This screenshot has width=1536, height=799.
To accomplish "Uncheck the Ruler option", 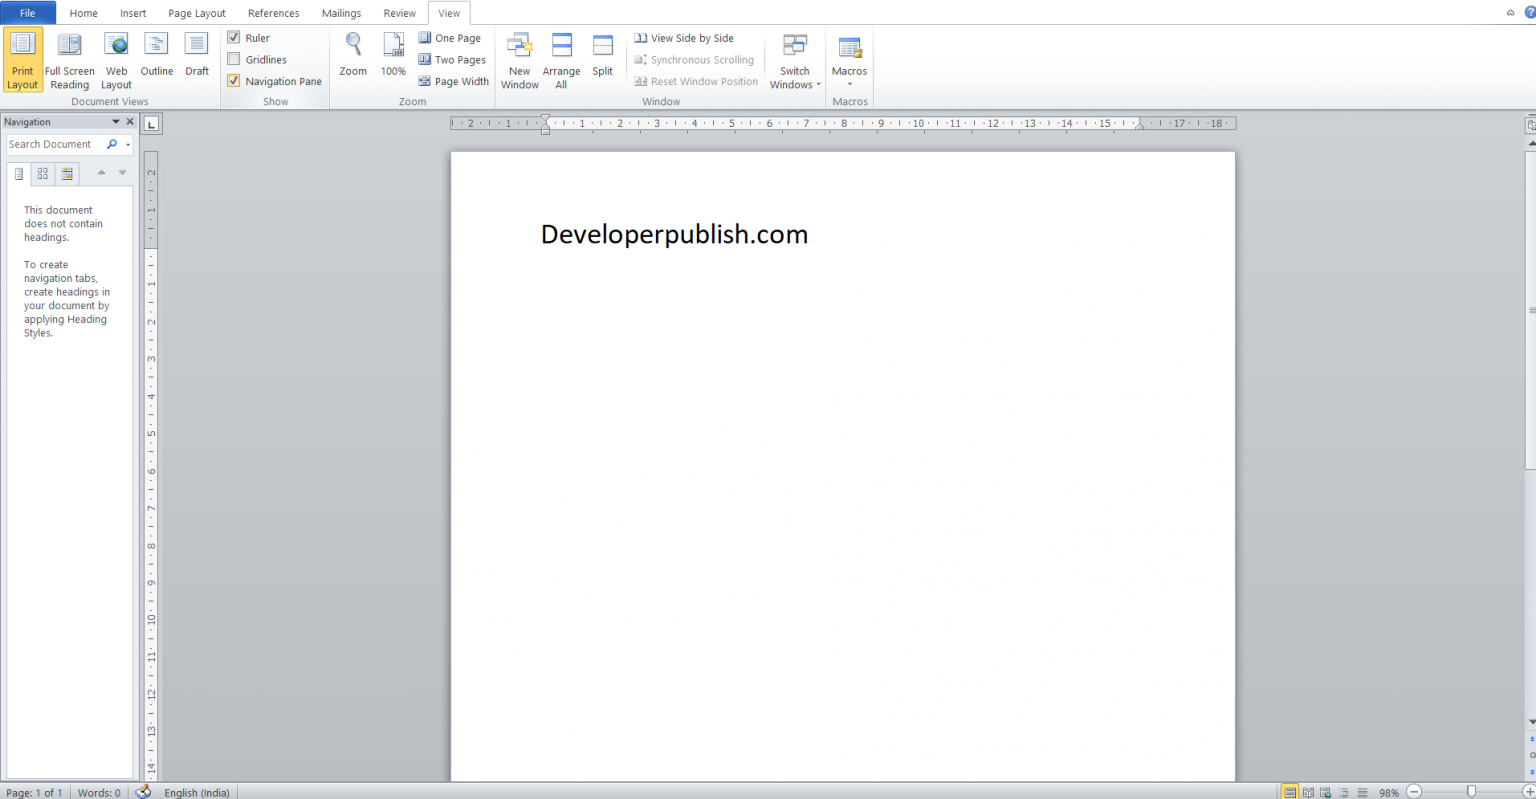I will (234, 37).
